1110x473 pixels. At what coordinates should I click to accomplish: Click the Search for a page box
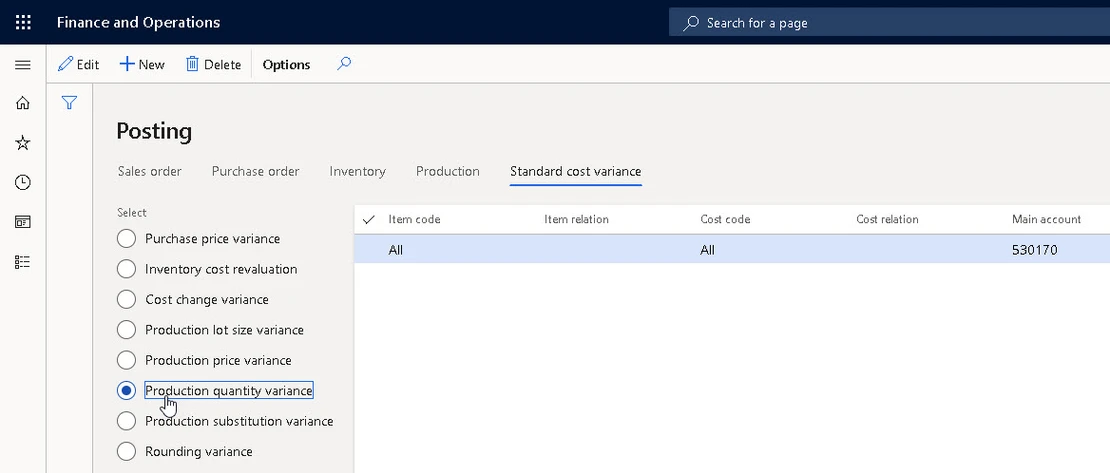(x=889, y=23)
